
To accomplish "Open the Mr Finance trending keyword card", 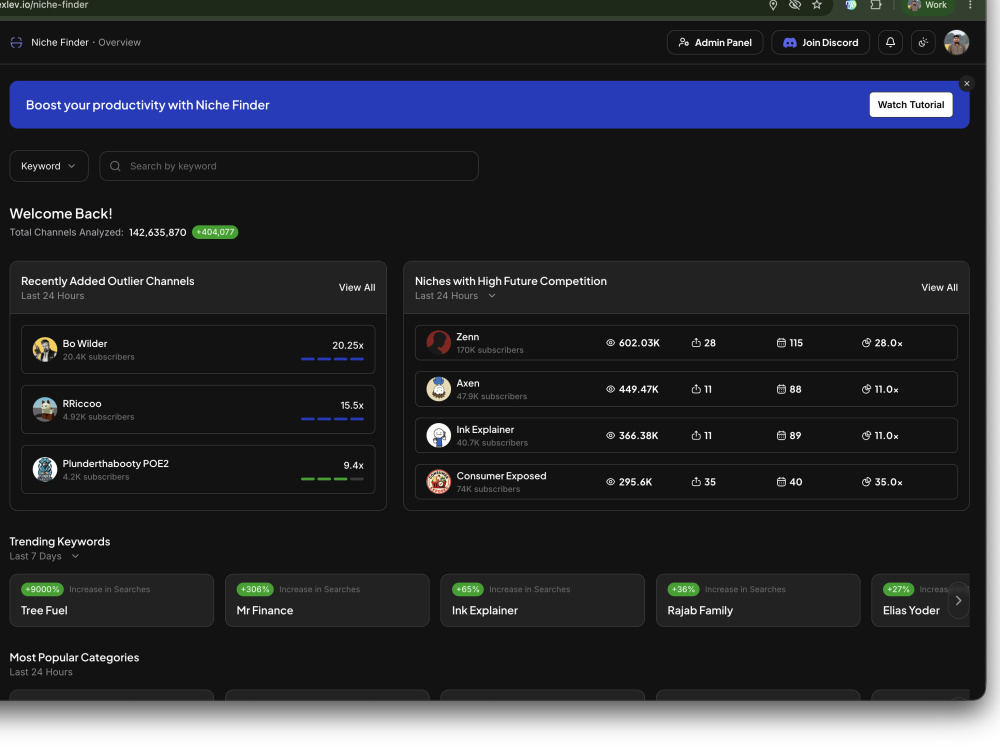I will click(327, 600).
